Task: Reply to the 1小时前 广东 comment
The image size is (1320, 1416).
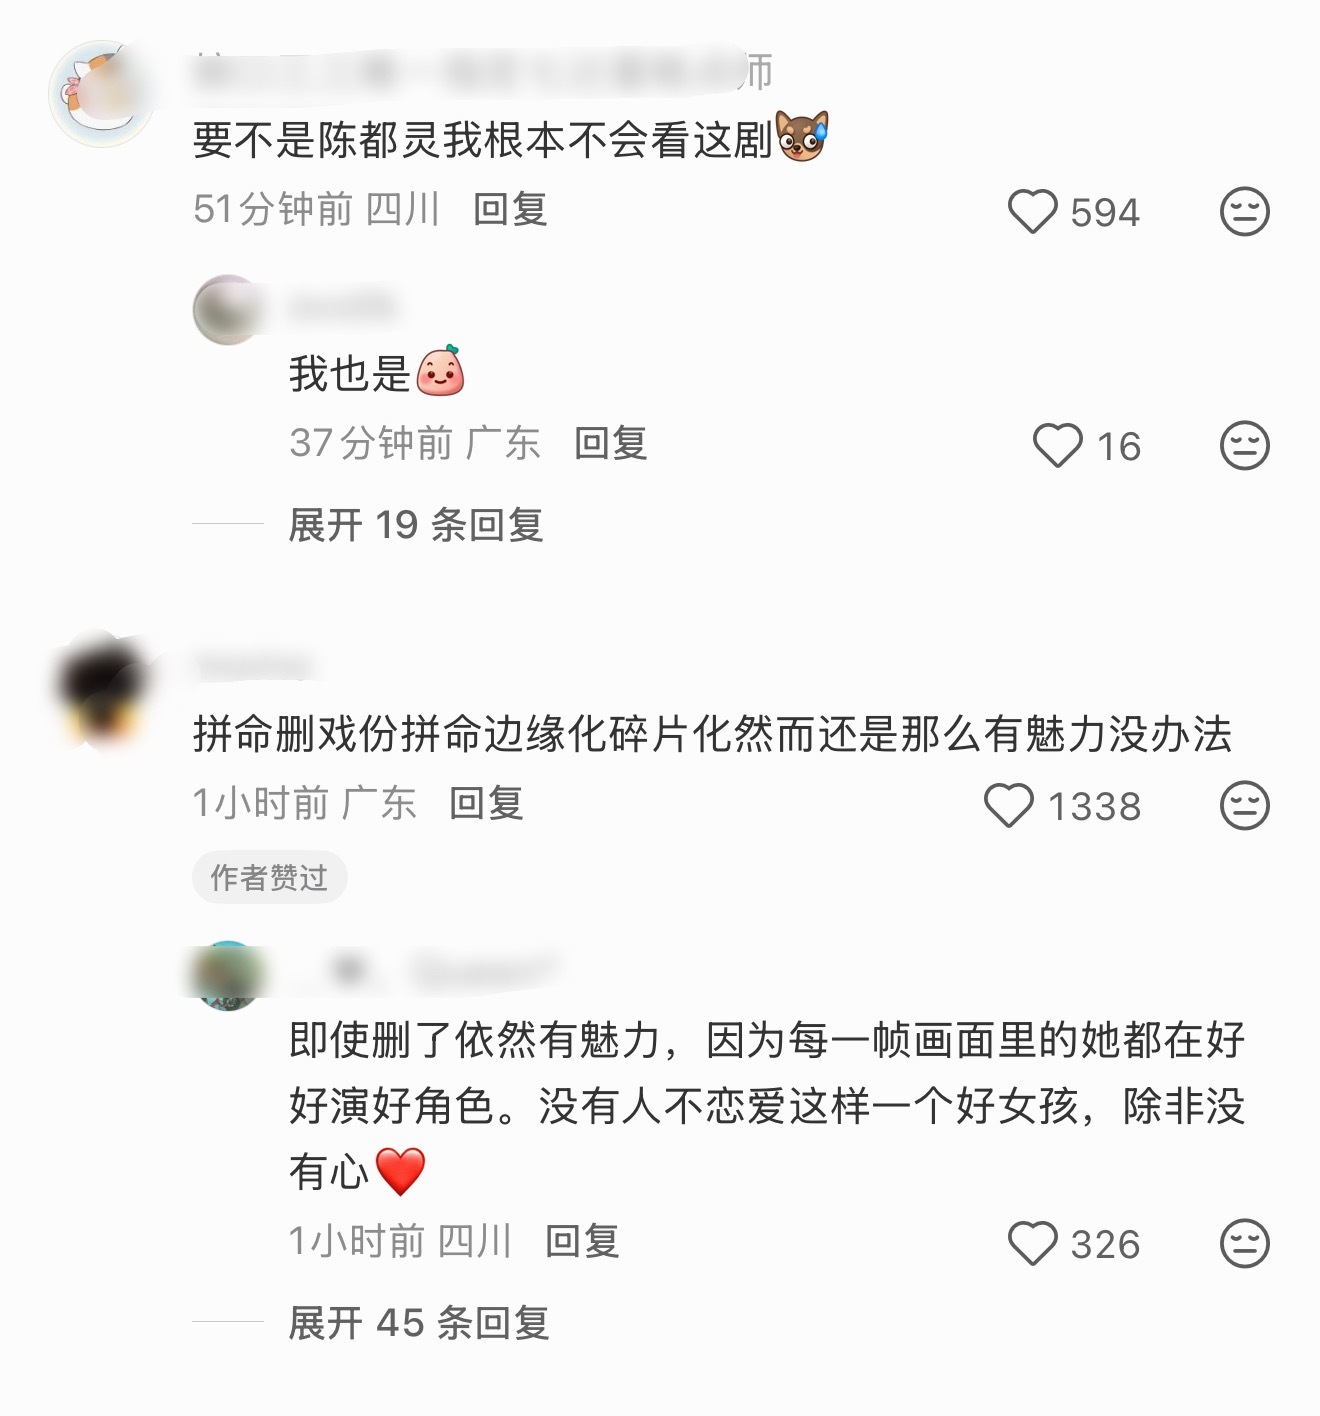Action: 486,803
